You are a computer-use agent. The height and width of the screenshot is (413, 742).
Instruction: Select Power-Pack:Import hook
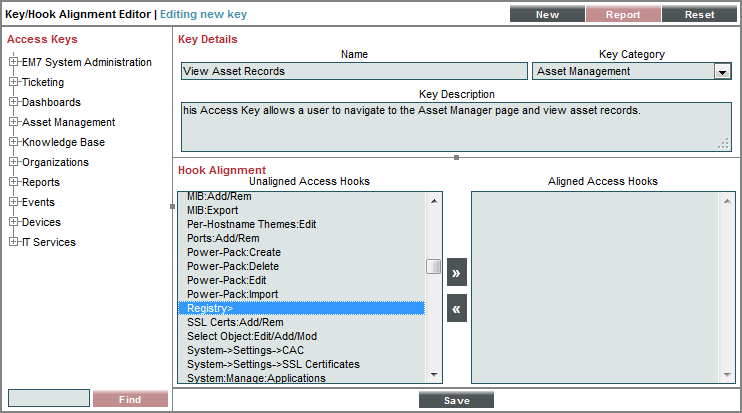pos(301,294)
